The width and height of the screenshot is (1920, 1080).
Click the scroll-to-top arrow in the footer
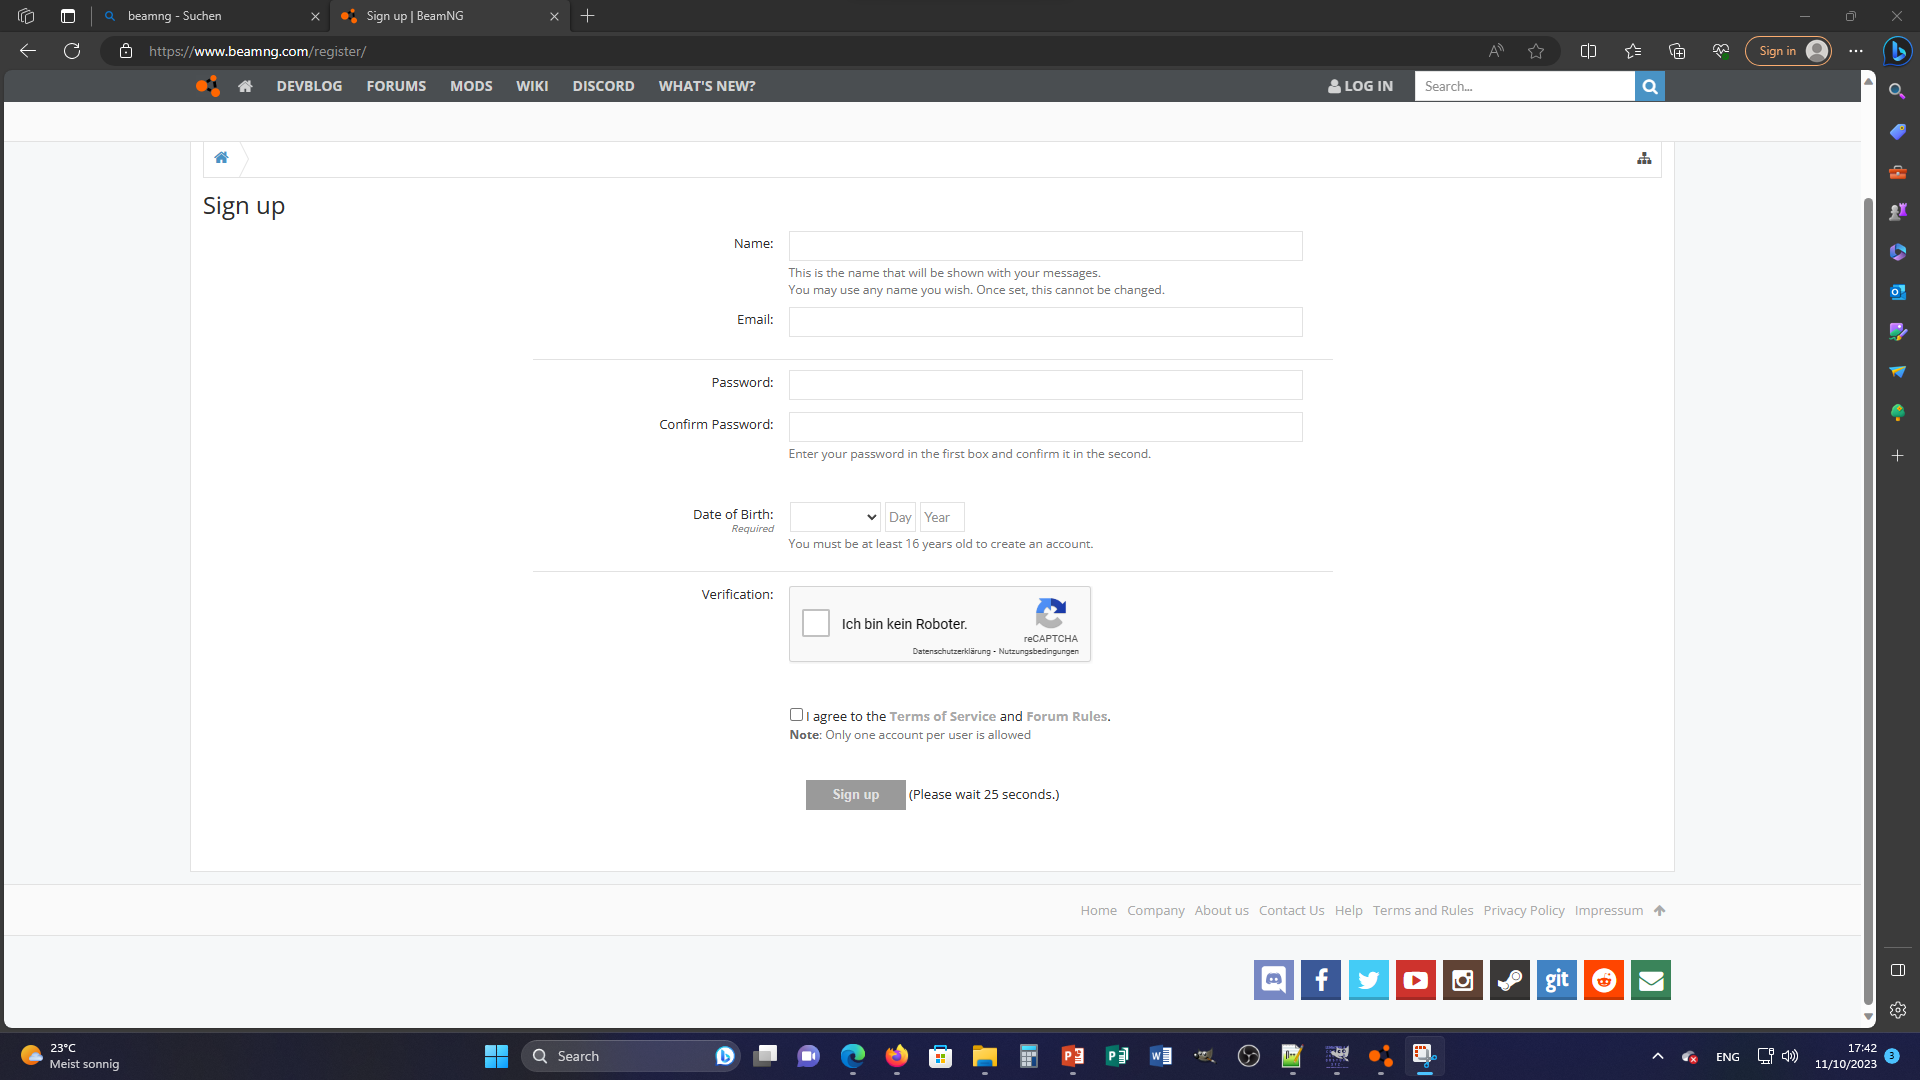pos(1660,910)
